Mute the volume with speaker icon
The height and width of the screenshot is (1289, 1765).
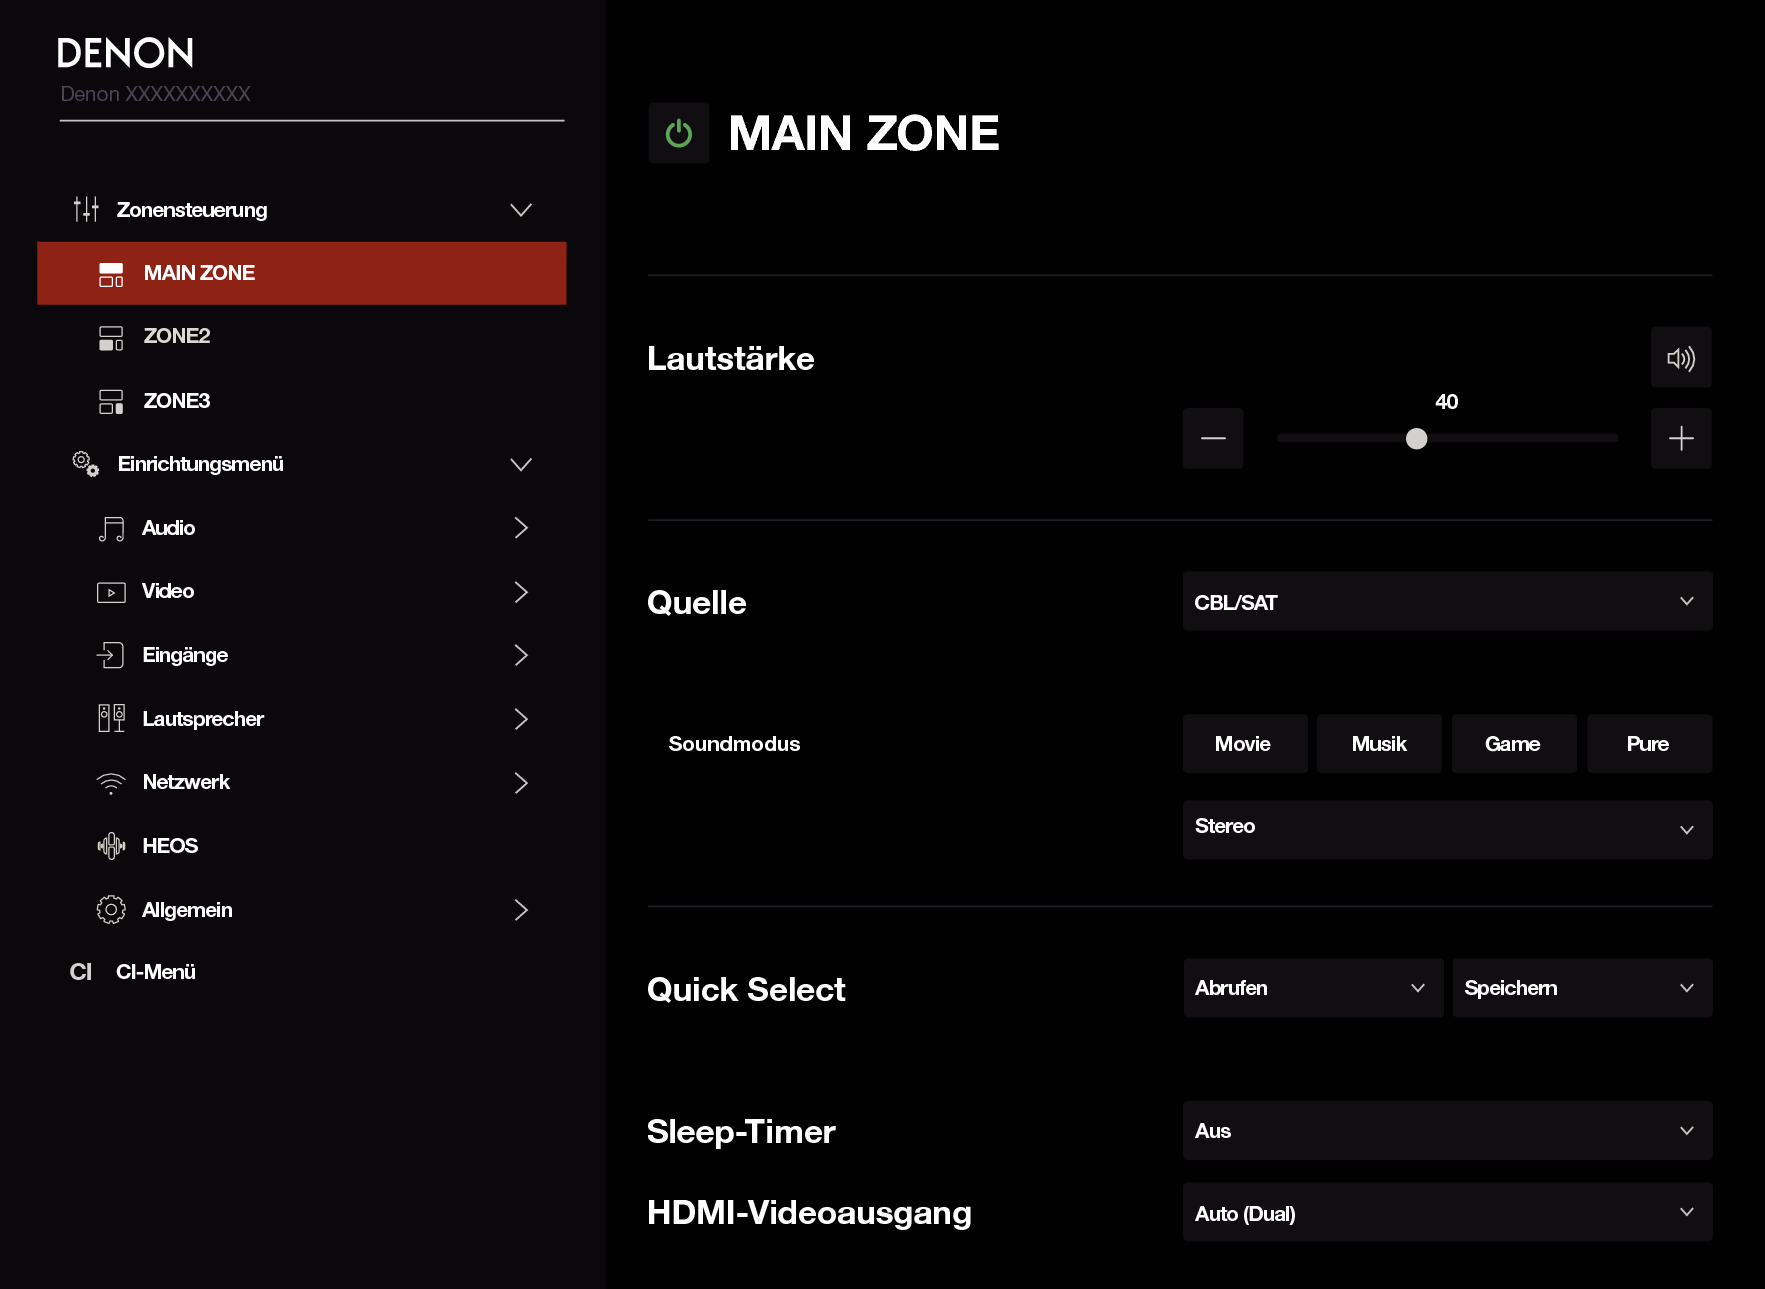[x=1680, y=358]
